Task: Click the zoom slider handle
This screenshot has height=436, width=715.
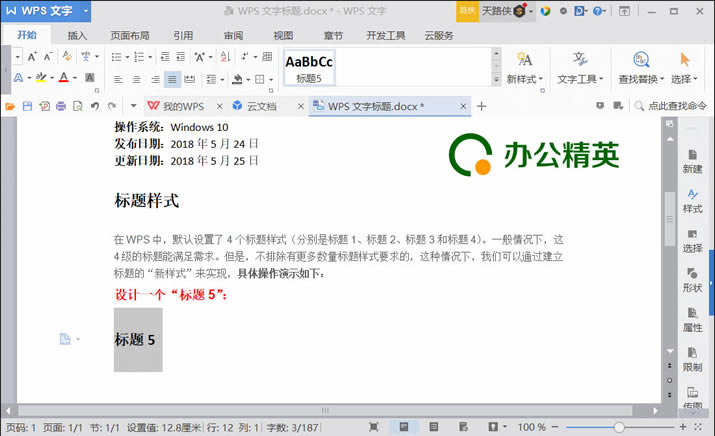Action: [619, 427]
